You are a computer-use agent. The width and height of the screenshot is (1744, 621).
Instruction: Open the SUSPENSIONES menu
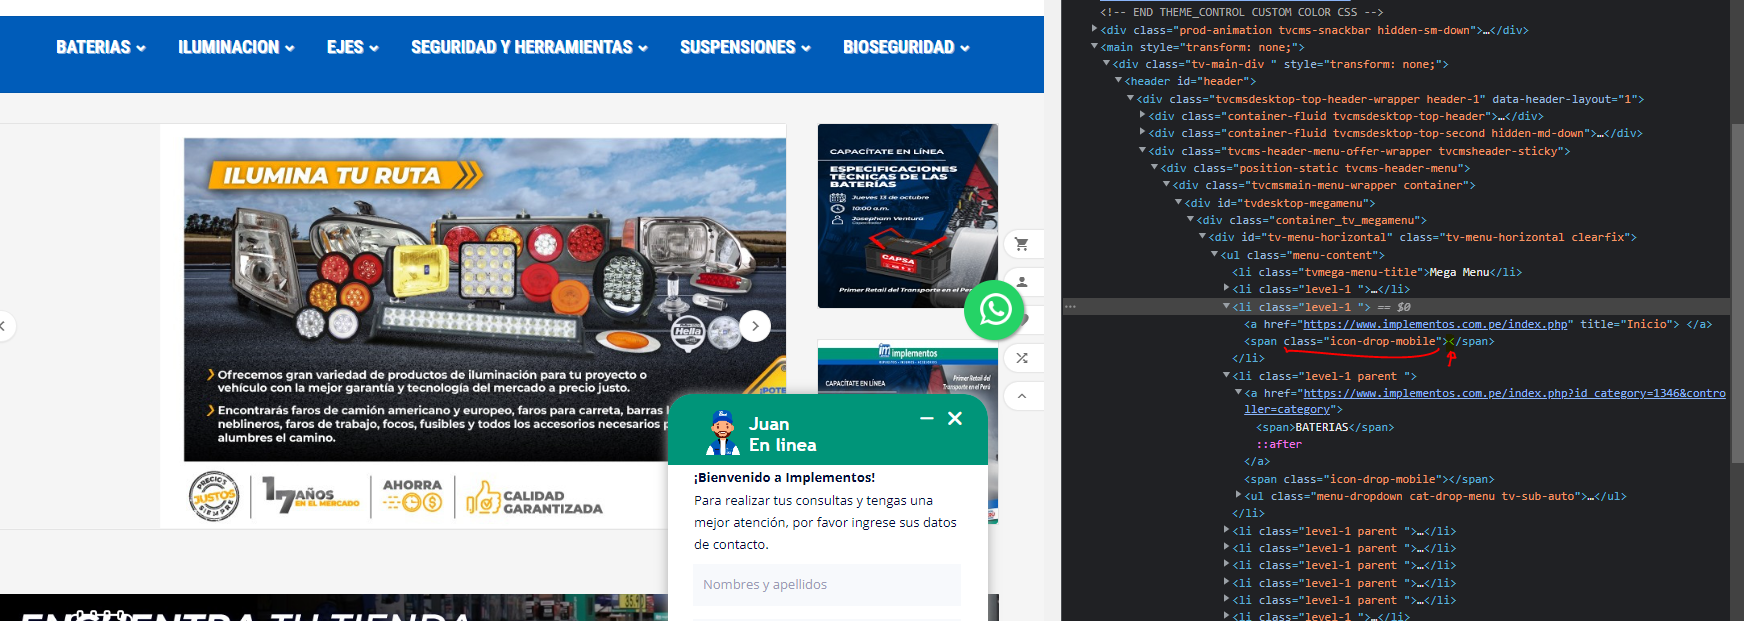click(745, 47)
